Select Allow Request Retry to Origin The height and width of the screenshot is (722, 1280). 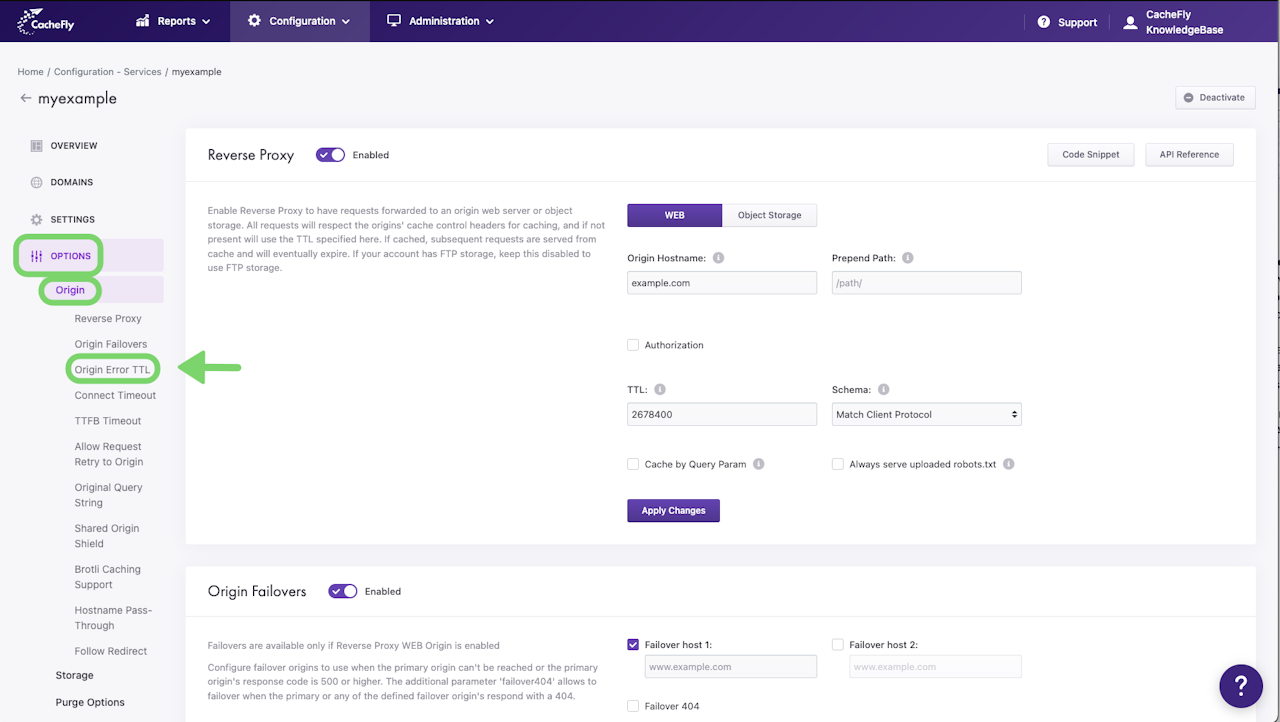[x=109, y=454]
